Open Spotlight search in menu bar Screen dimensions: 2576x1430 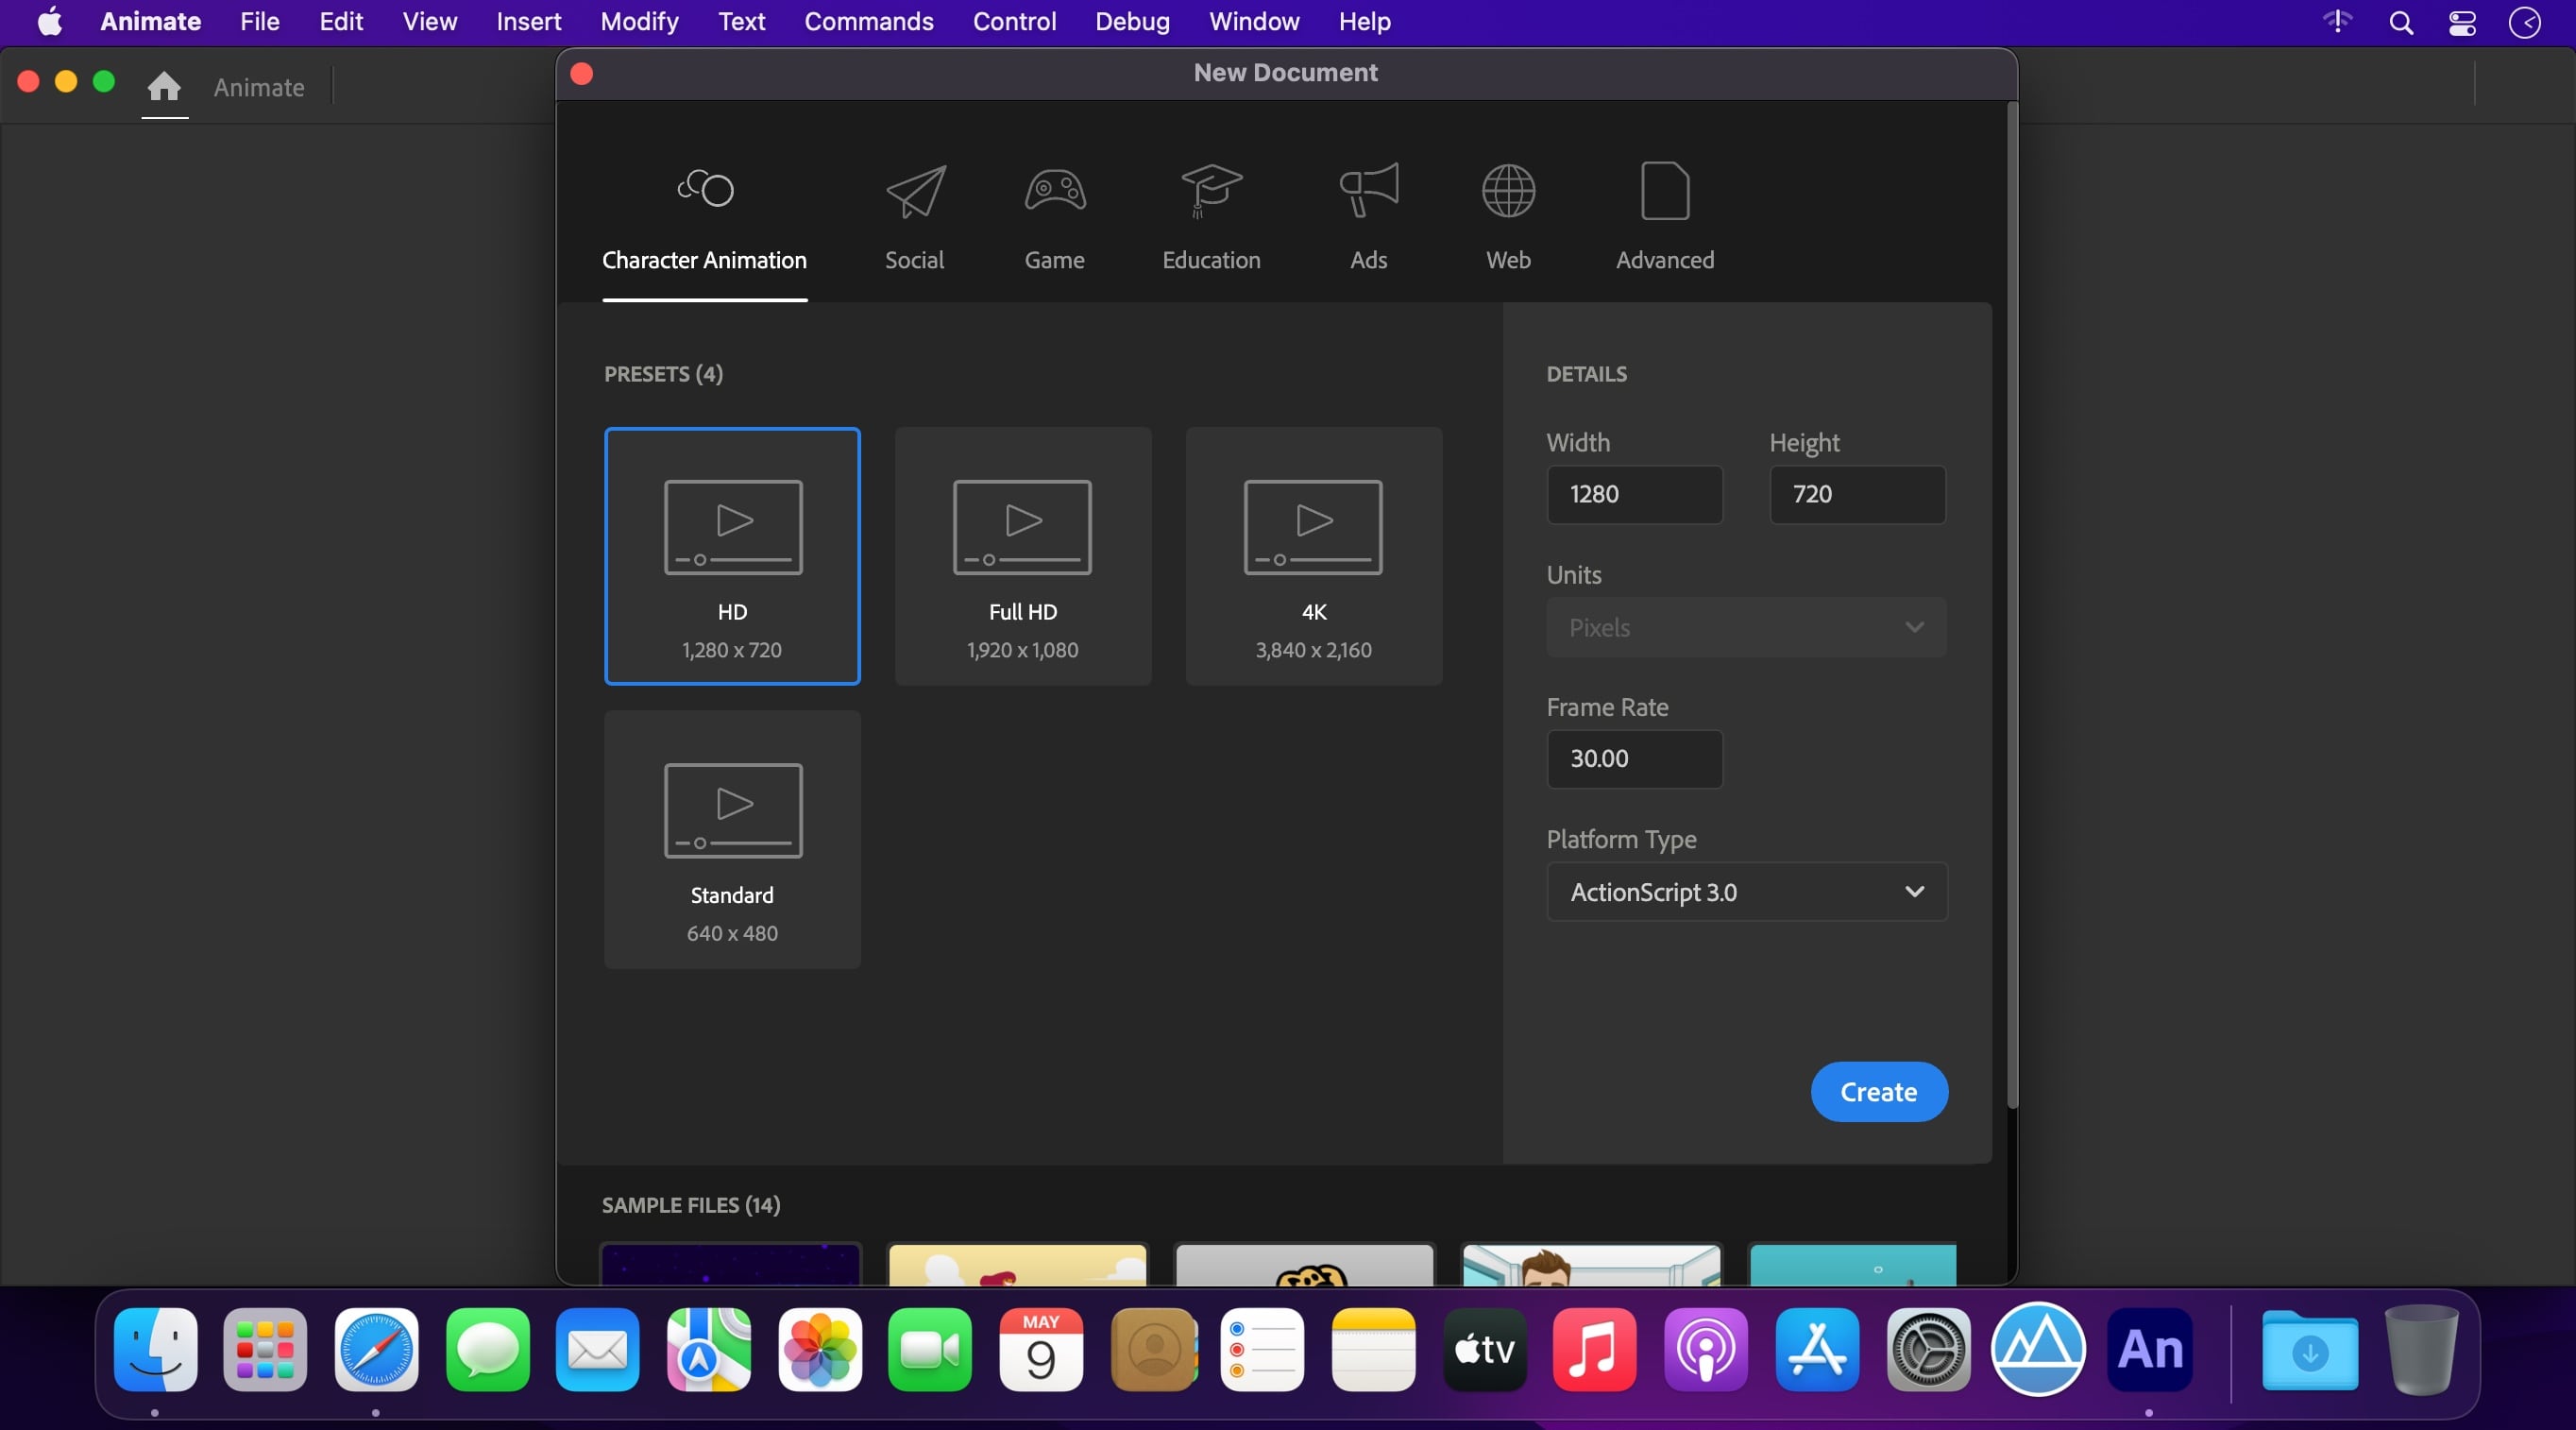tap(2400, 22)
